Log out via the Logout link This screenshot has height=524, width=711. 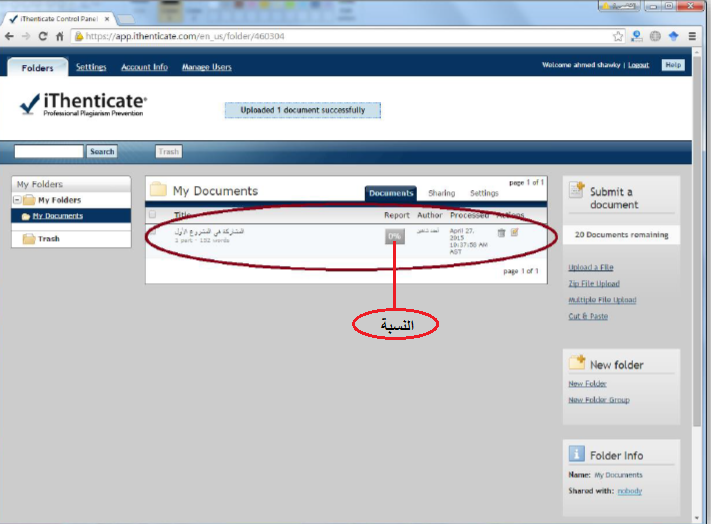pyautogui.click(x=638, y=65)
